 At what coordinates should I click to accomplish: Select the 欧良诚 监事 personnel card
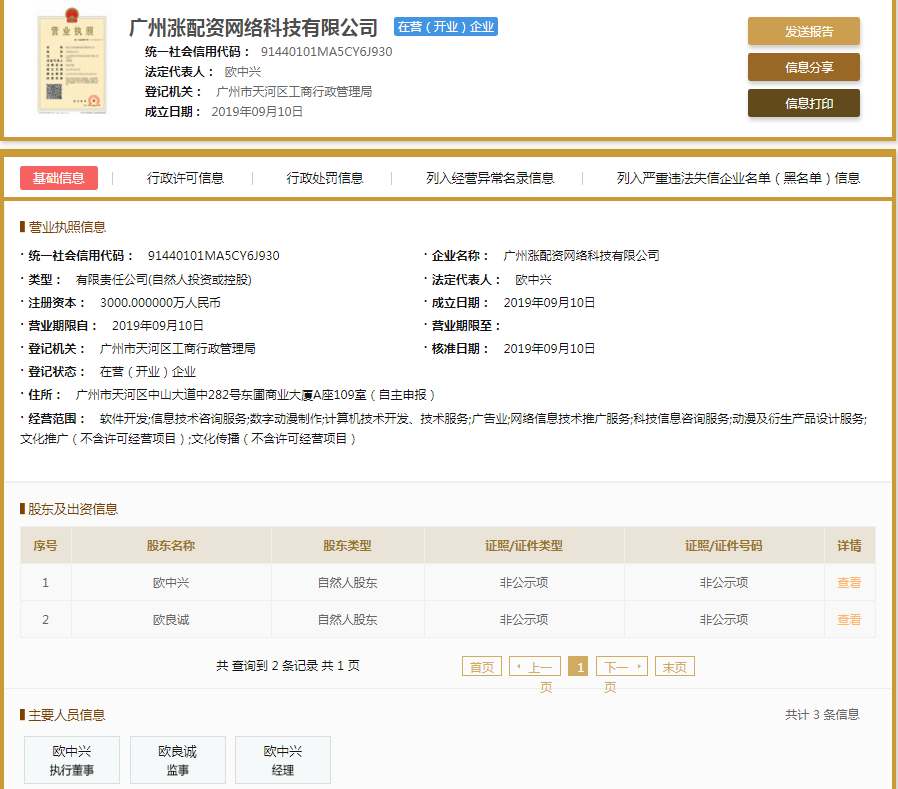[x=177, y=759]
